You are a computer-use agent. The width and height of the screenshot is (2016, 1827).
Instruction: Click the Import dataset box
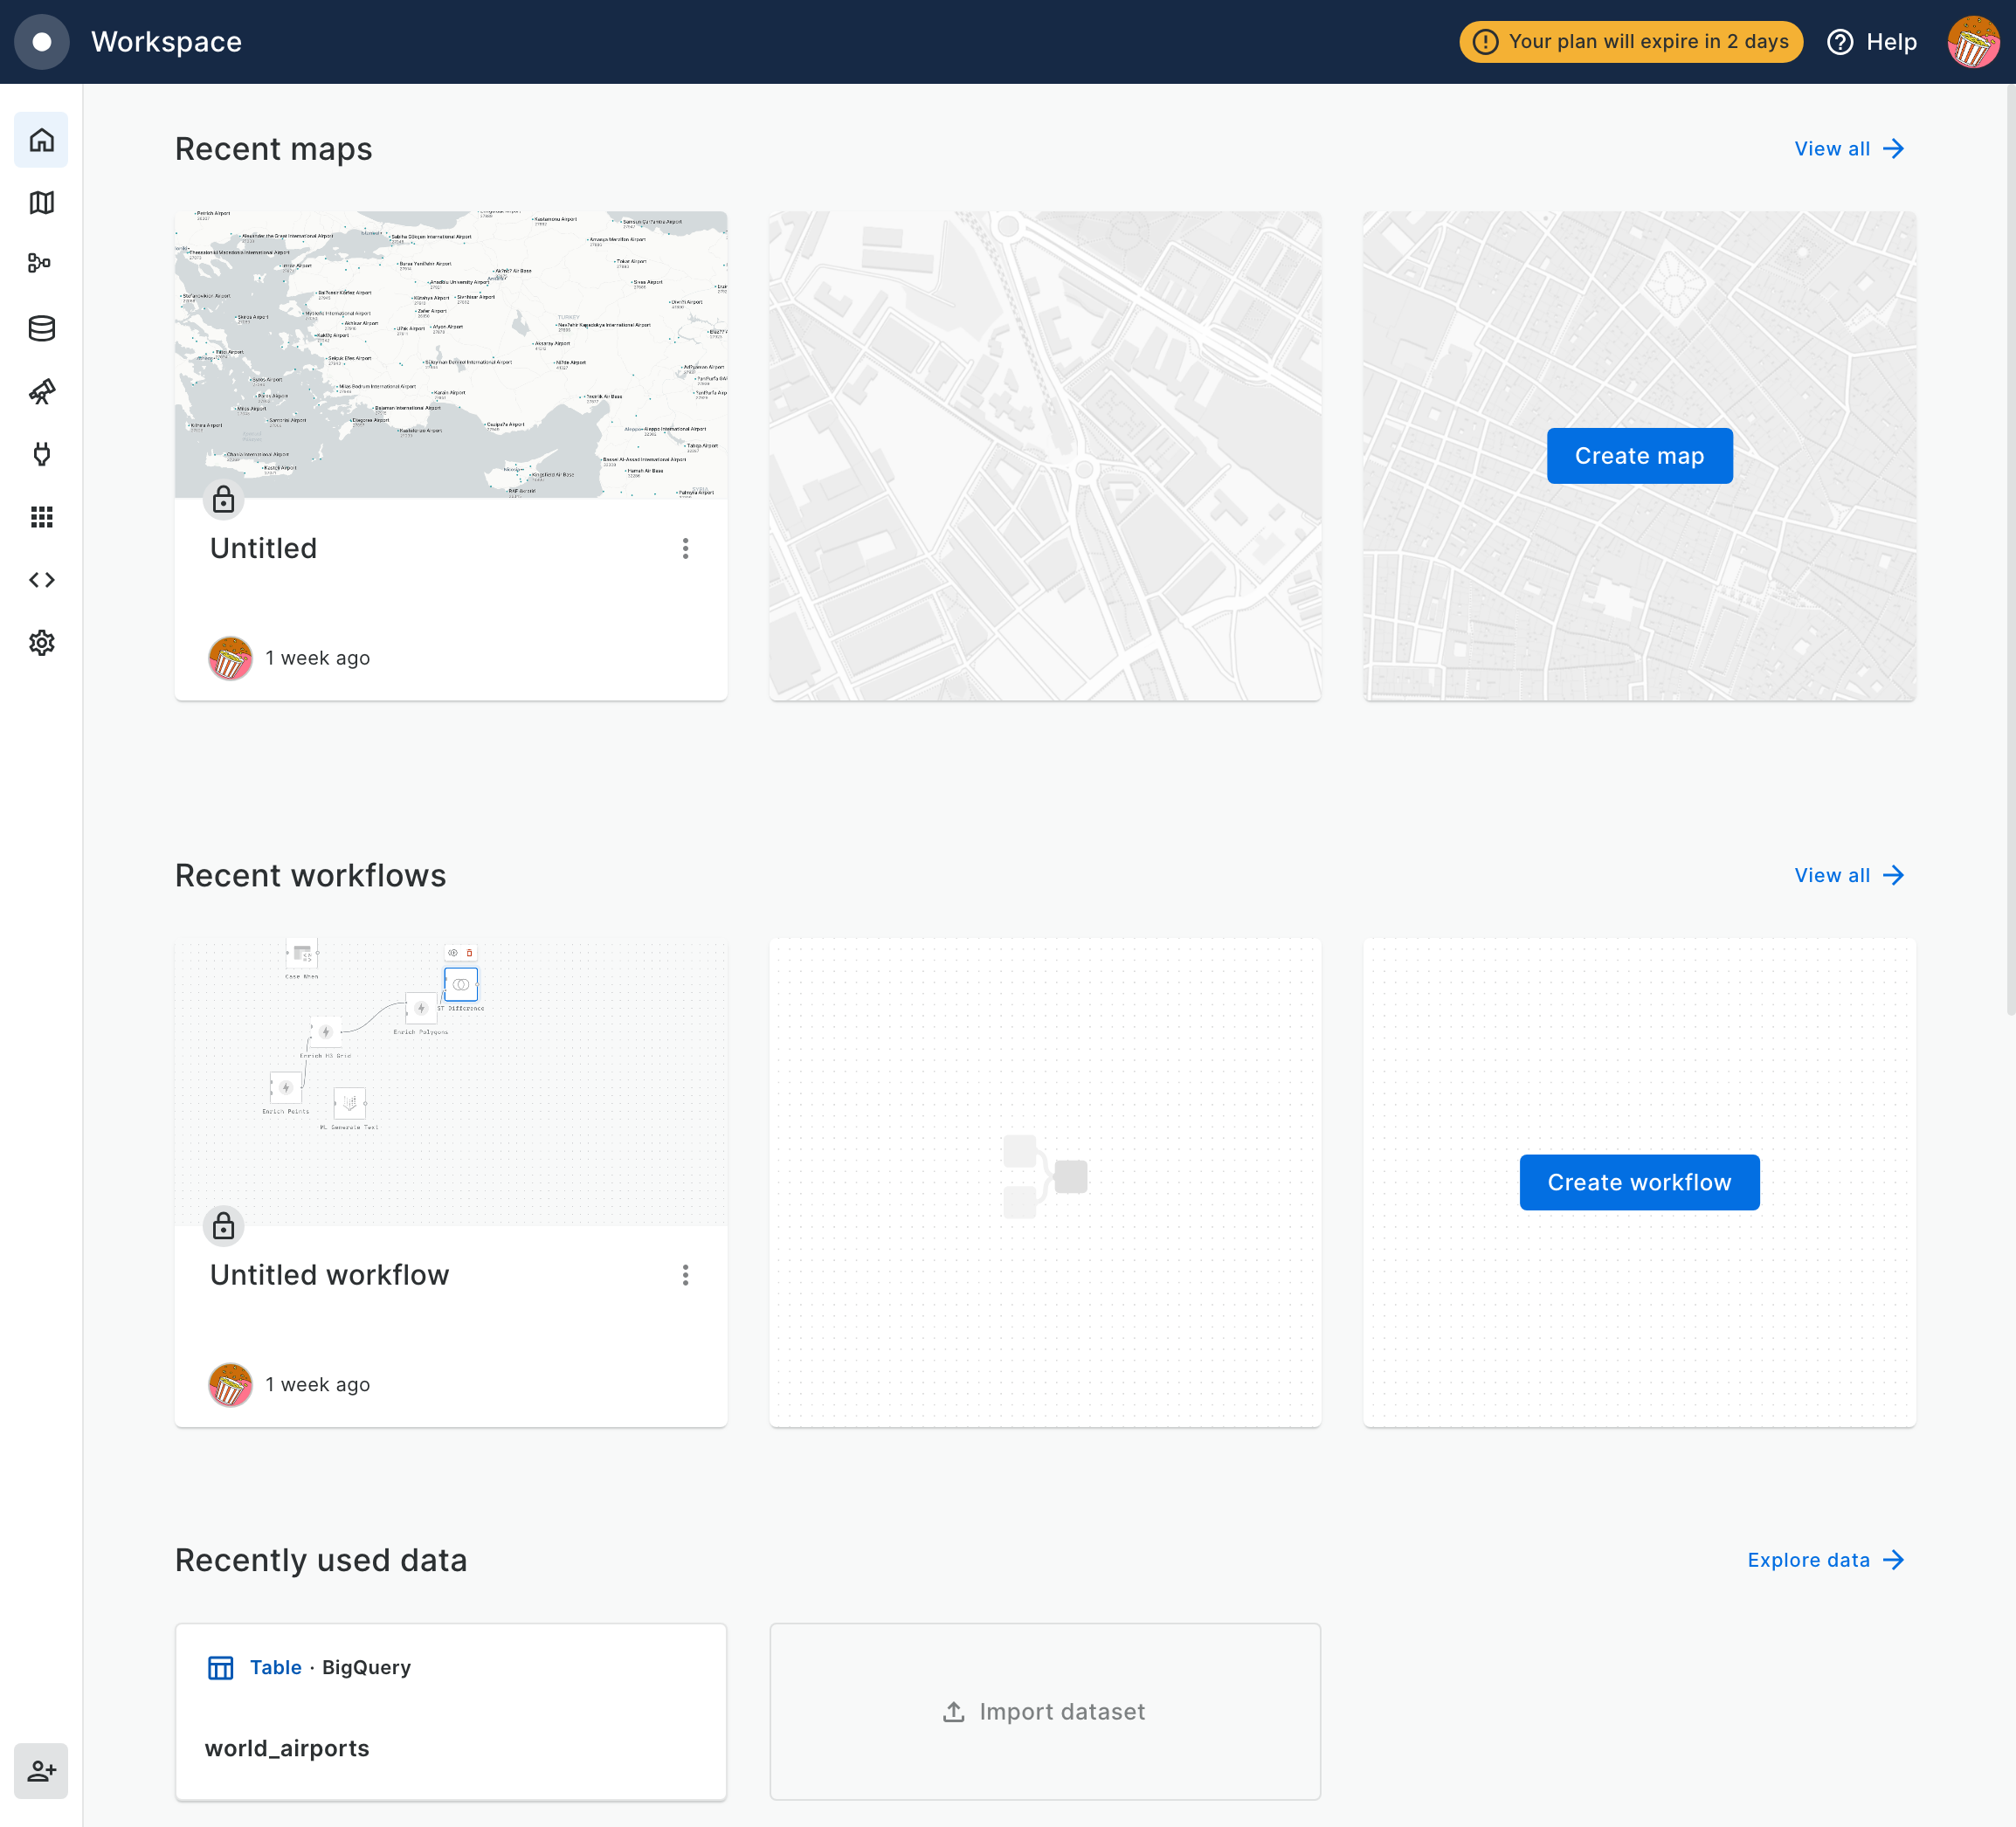[x=1045, y=1712]
